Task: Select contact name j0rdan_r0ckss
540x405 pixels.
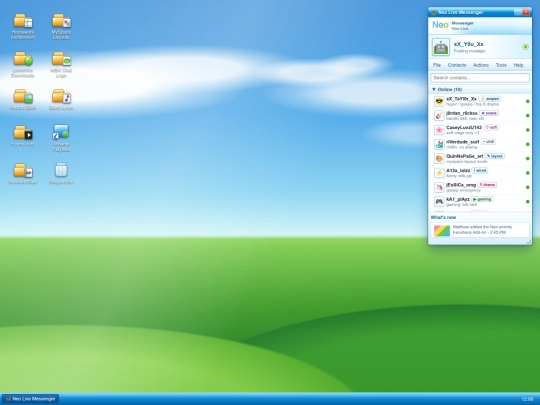Action: [462, 113]
